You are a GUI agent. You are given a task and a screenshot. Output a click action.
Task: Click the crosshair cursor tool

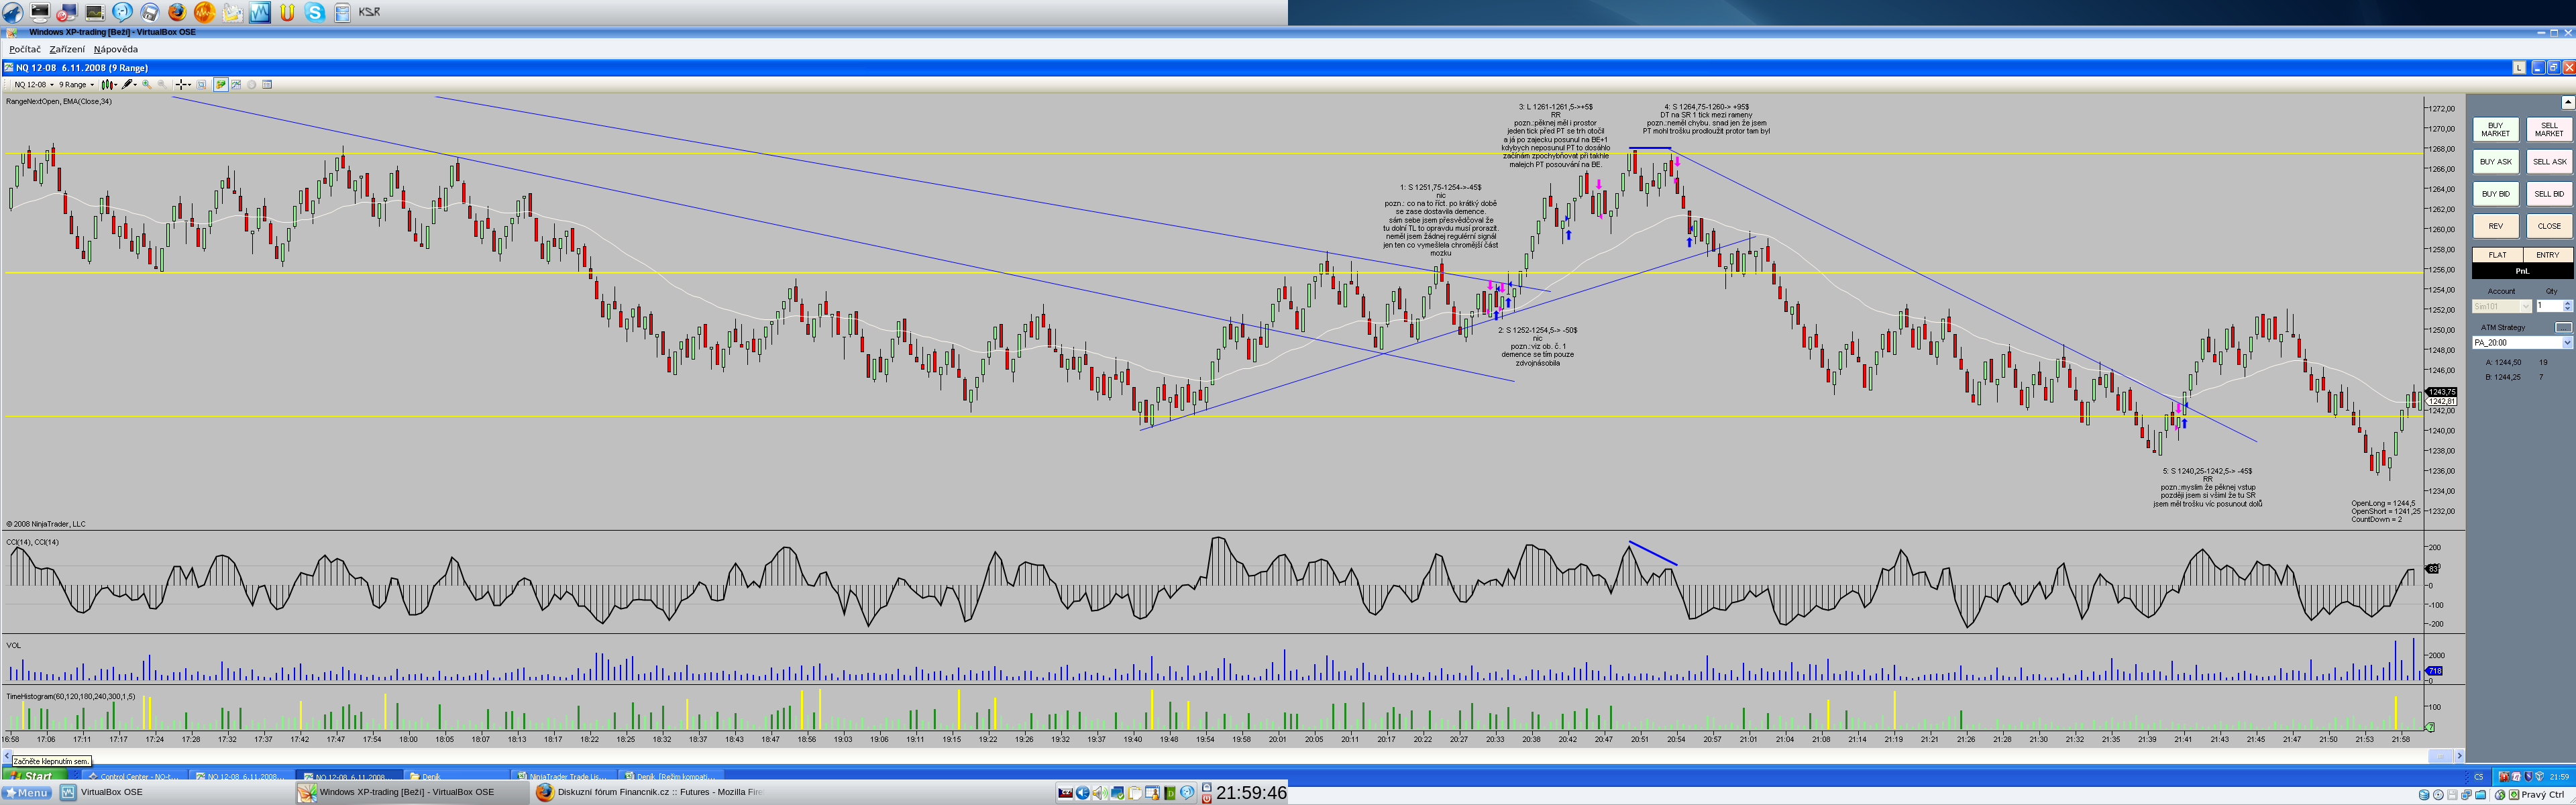pyautogui.click(x=182, y=84)
